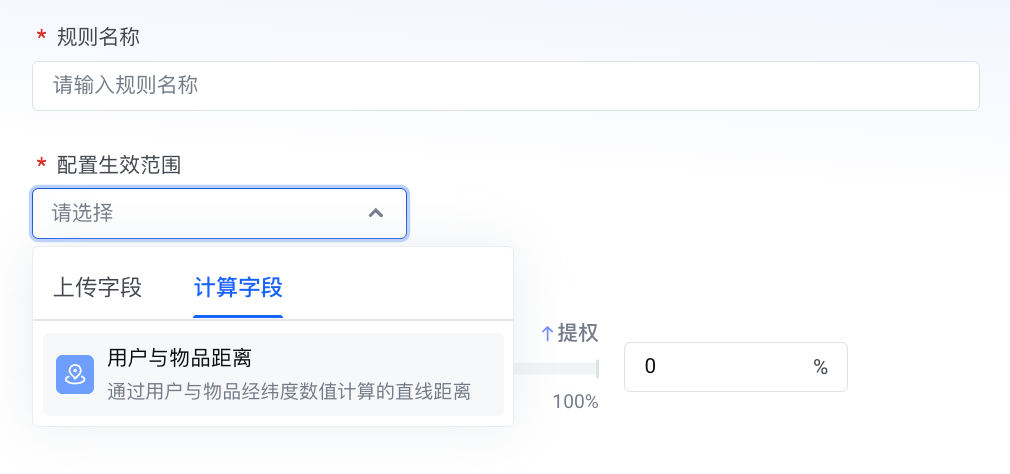Image resolution: width=1010 pixels, height=474 pixels.
Task: Click the 请选择 placeholder in the scope selector
Action: click(82, 213)
